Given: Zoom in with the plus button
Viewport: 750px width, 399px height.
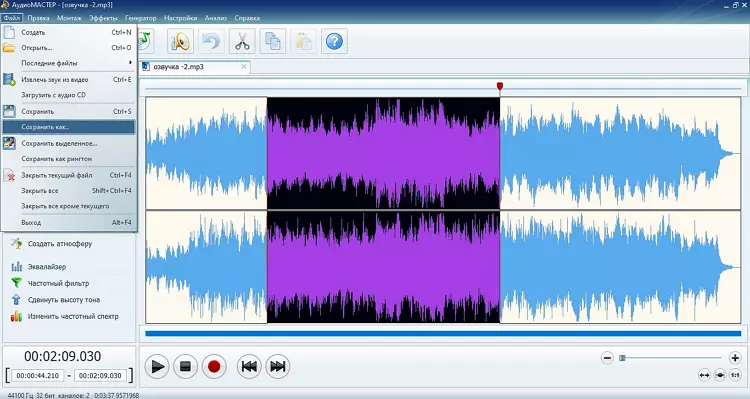Looking at the screenshot, I should click(735, 357).
